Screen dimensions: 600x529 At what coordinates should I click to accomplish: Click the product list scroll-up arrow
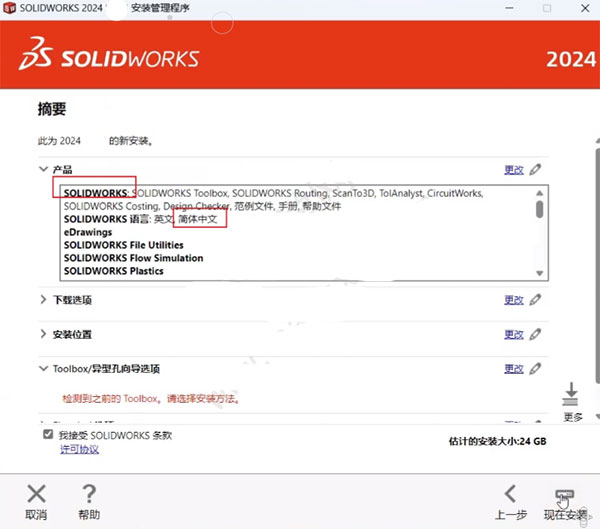coord(540,193)
